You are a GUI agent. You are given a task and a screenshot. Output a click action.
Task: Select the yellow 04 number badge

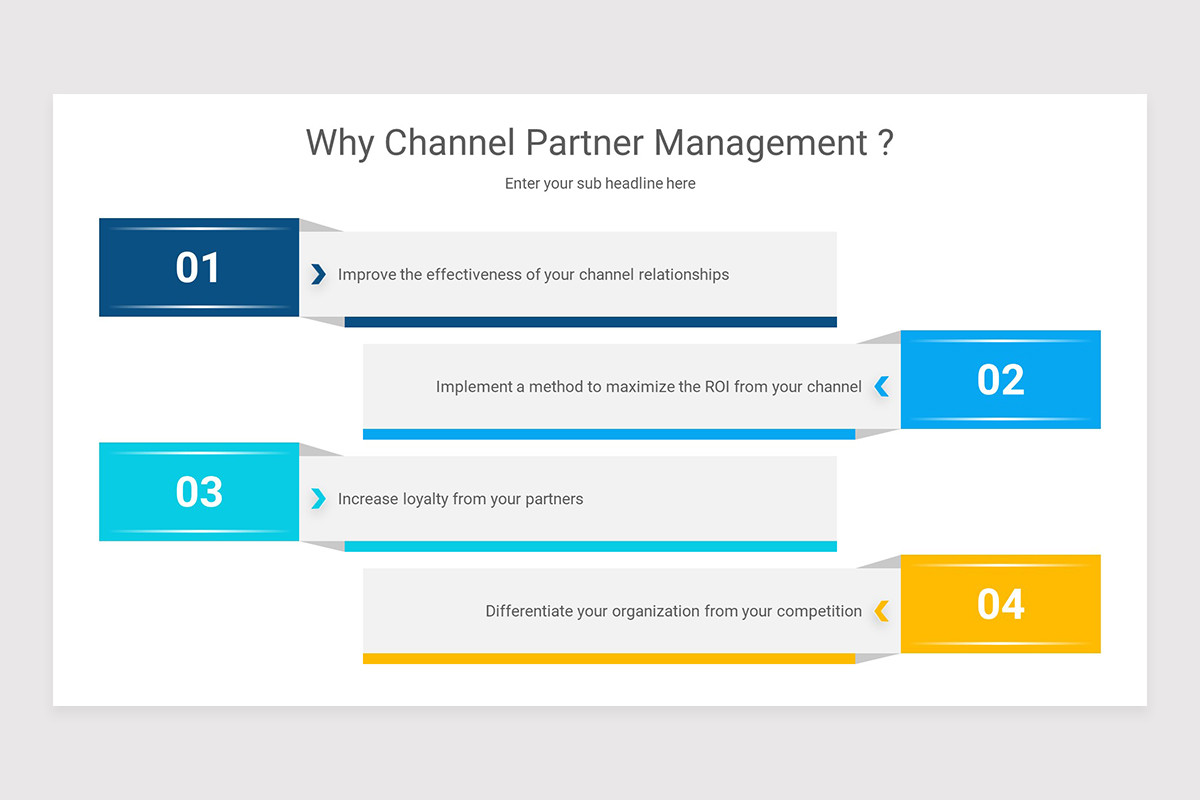point(1000,604)
